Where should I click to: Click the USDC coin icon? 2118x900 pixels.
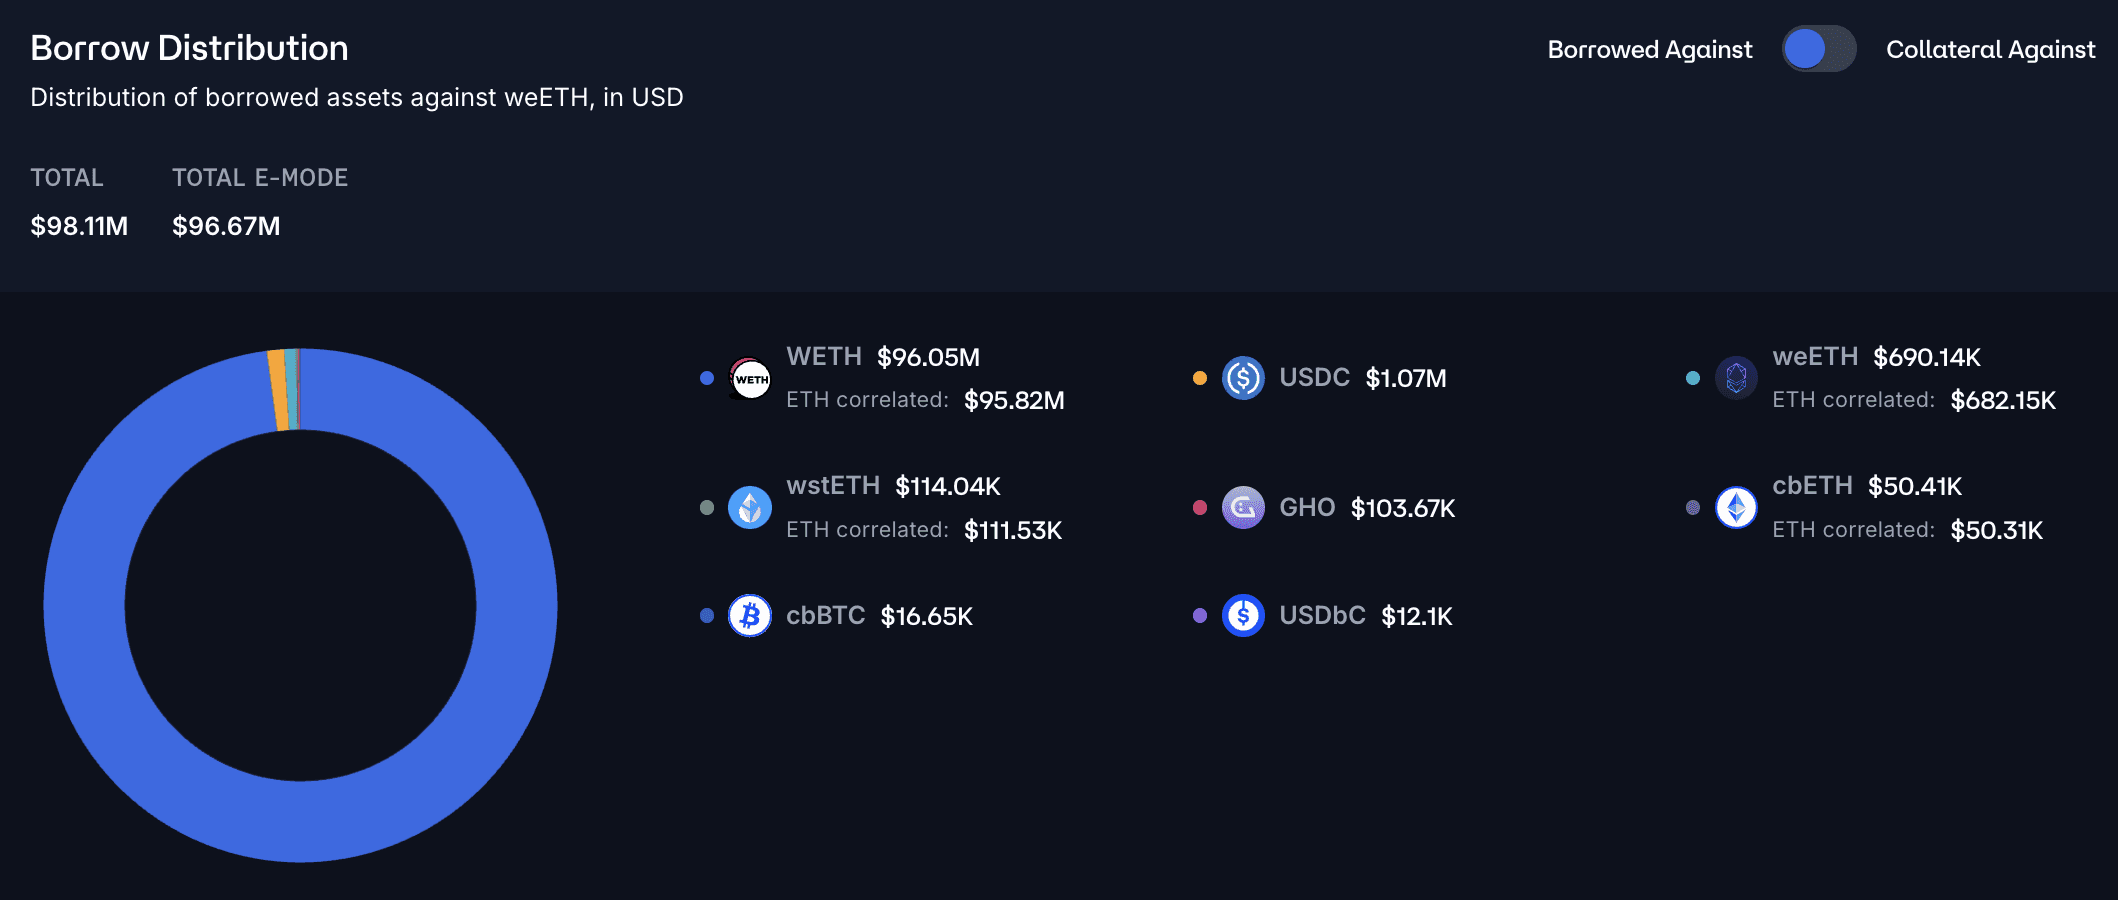[1243, 378]
